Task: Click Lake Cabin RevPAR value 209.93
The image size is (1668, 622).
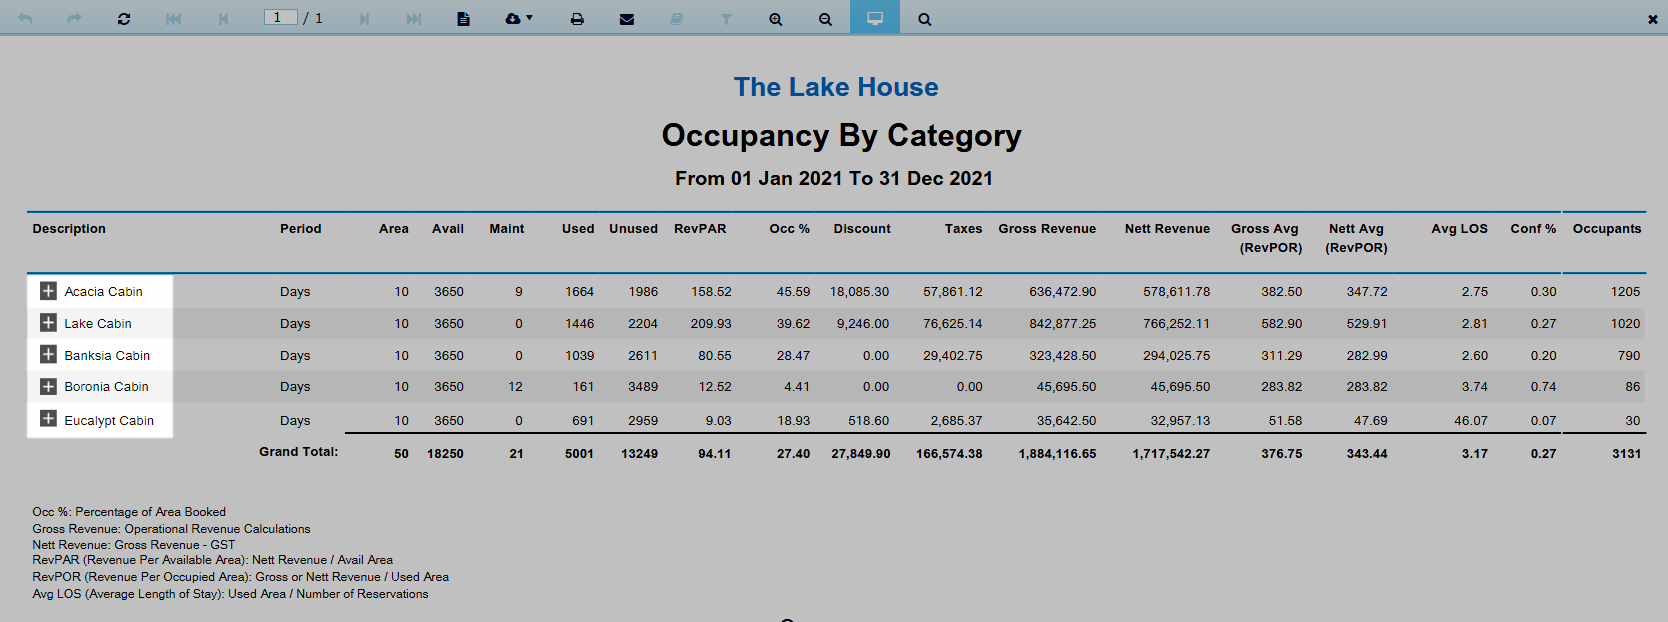Action: [711, 324]
